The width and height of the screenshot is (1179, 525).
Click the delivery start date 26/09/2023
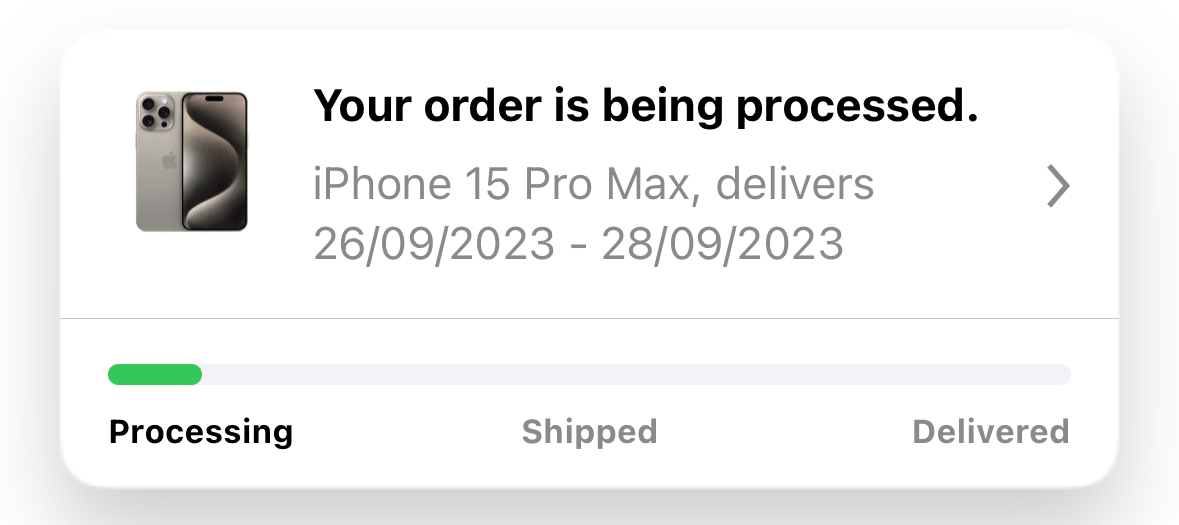434,244
